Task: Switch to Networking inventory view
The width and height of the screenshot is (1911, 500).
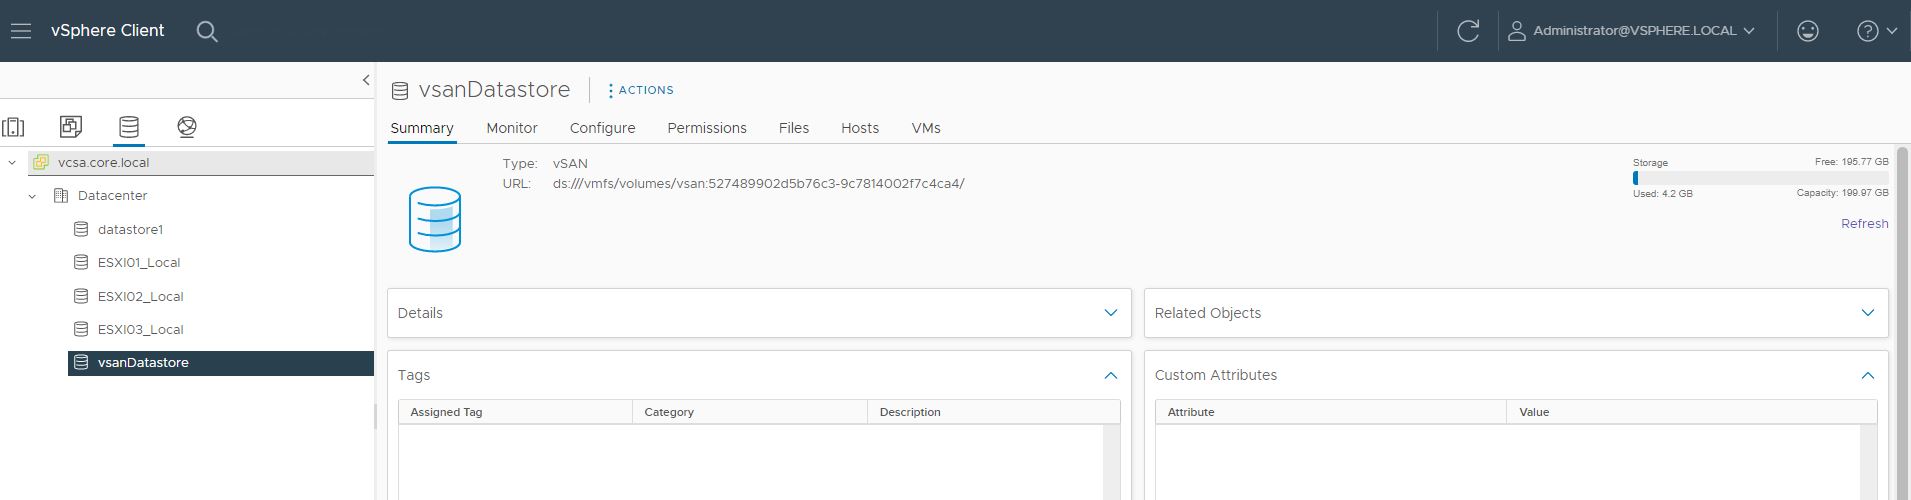Action: pos(187,127)
